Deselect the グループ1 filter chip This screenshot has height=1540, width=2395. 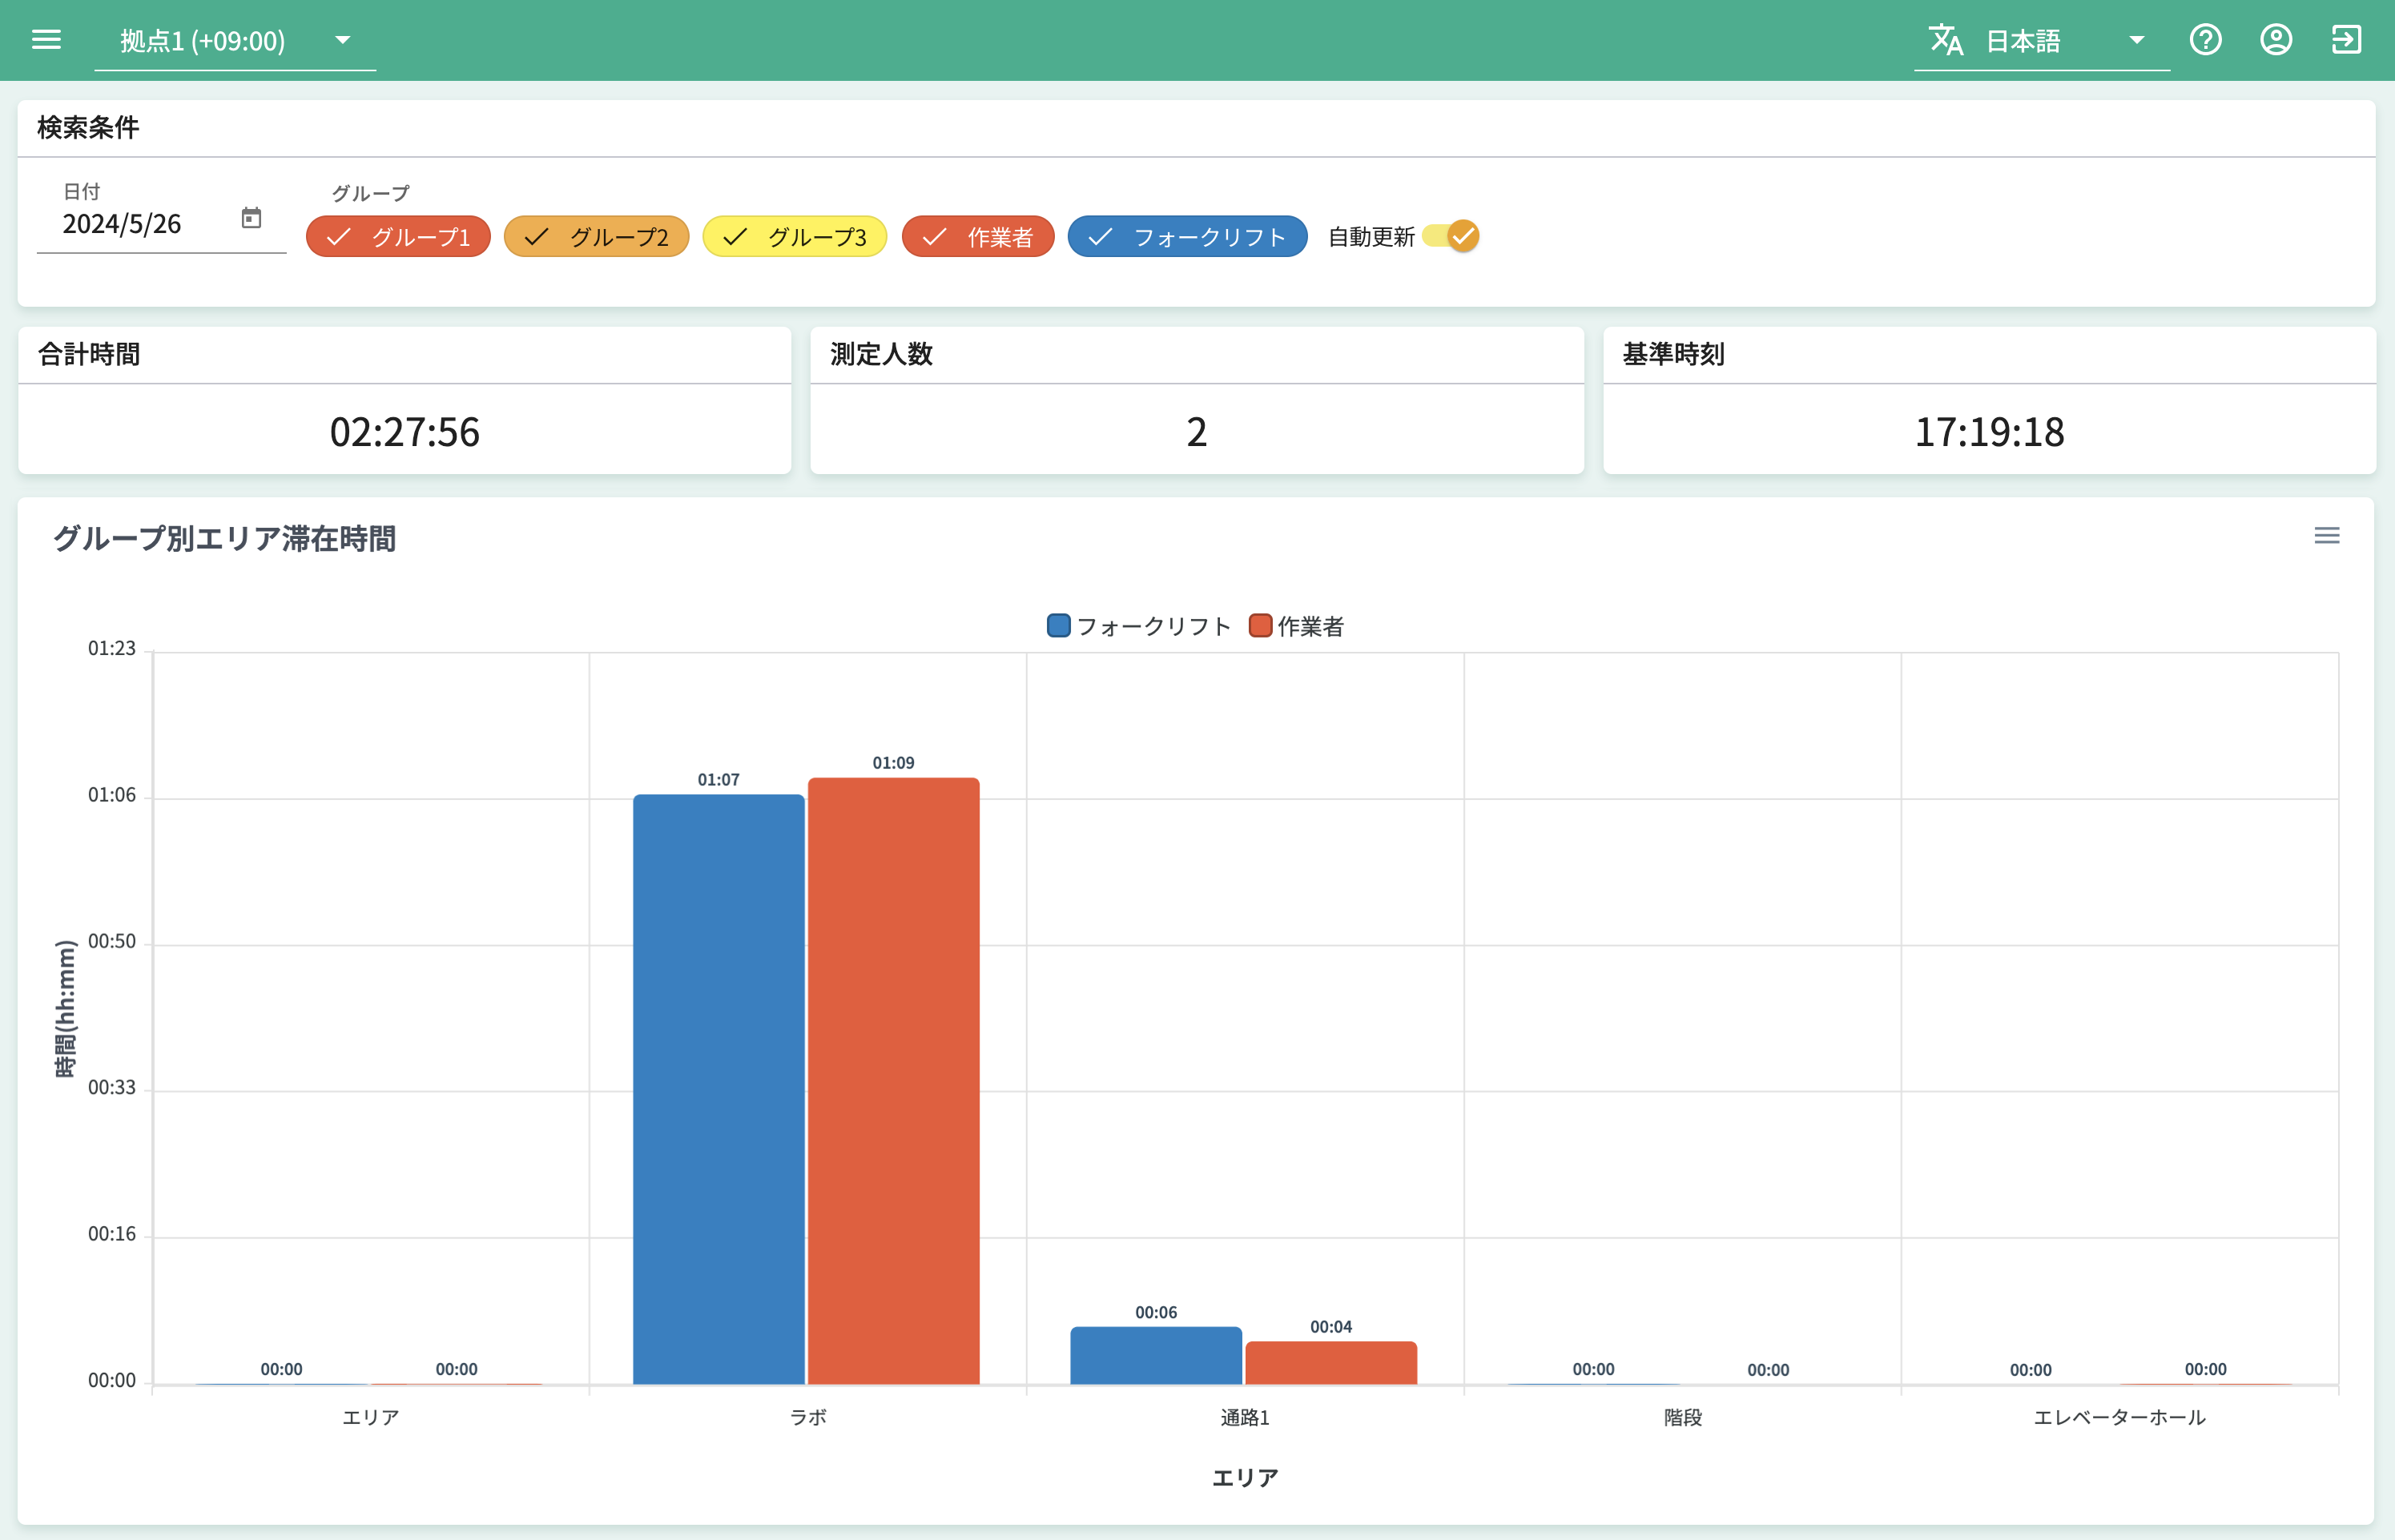(398, 237)
